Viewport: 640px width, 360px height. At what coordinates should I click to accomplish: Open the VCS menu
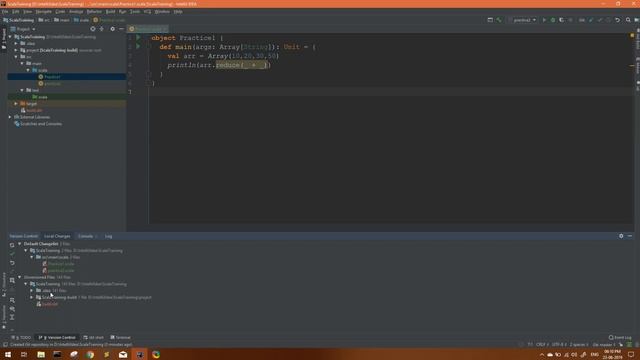coord(147,11)
